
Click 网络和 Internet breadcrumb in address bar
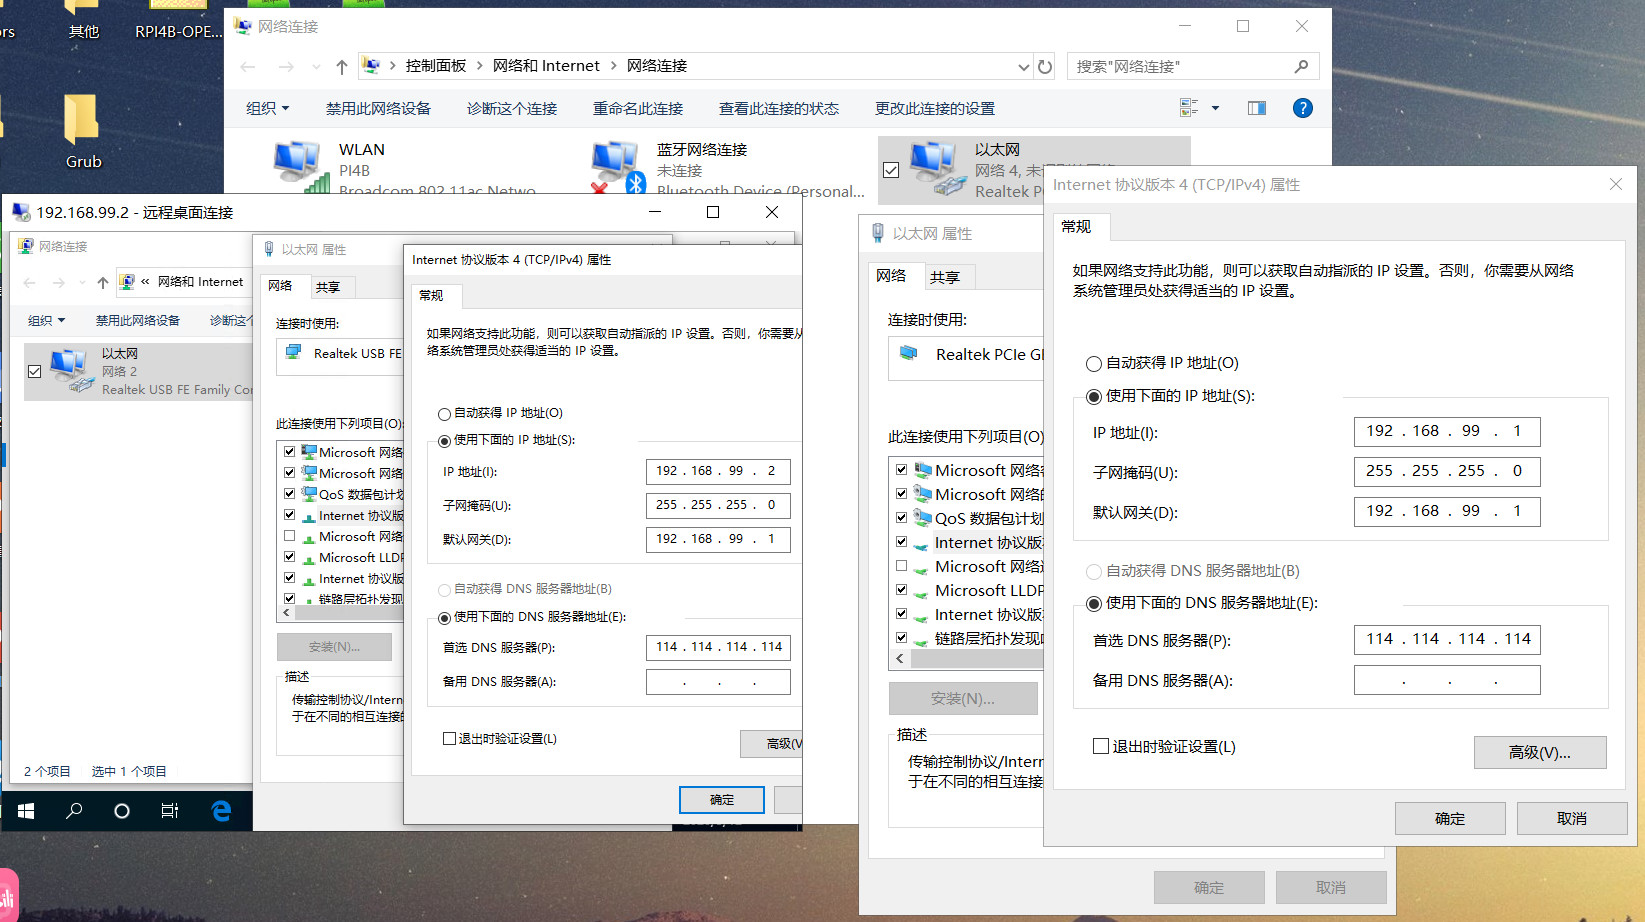click(x=546, y=66)
